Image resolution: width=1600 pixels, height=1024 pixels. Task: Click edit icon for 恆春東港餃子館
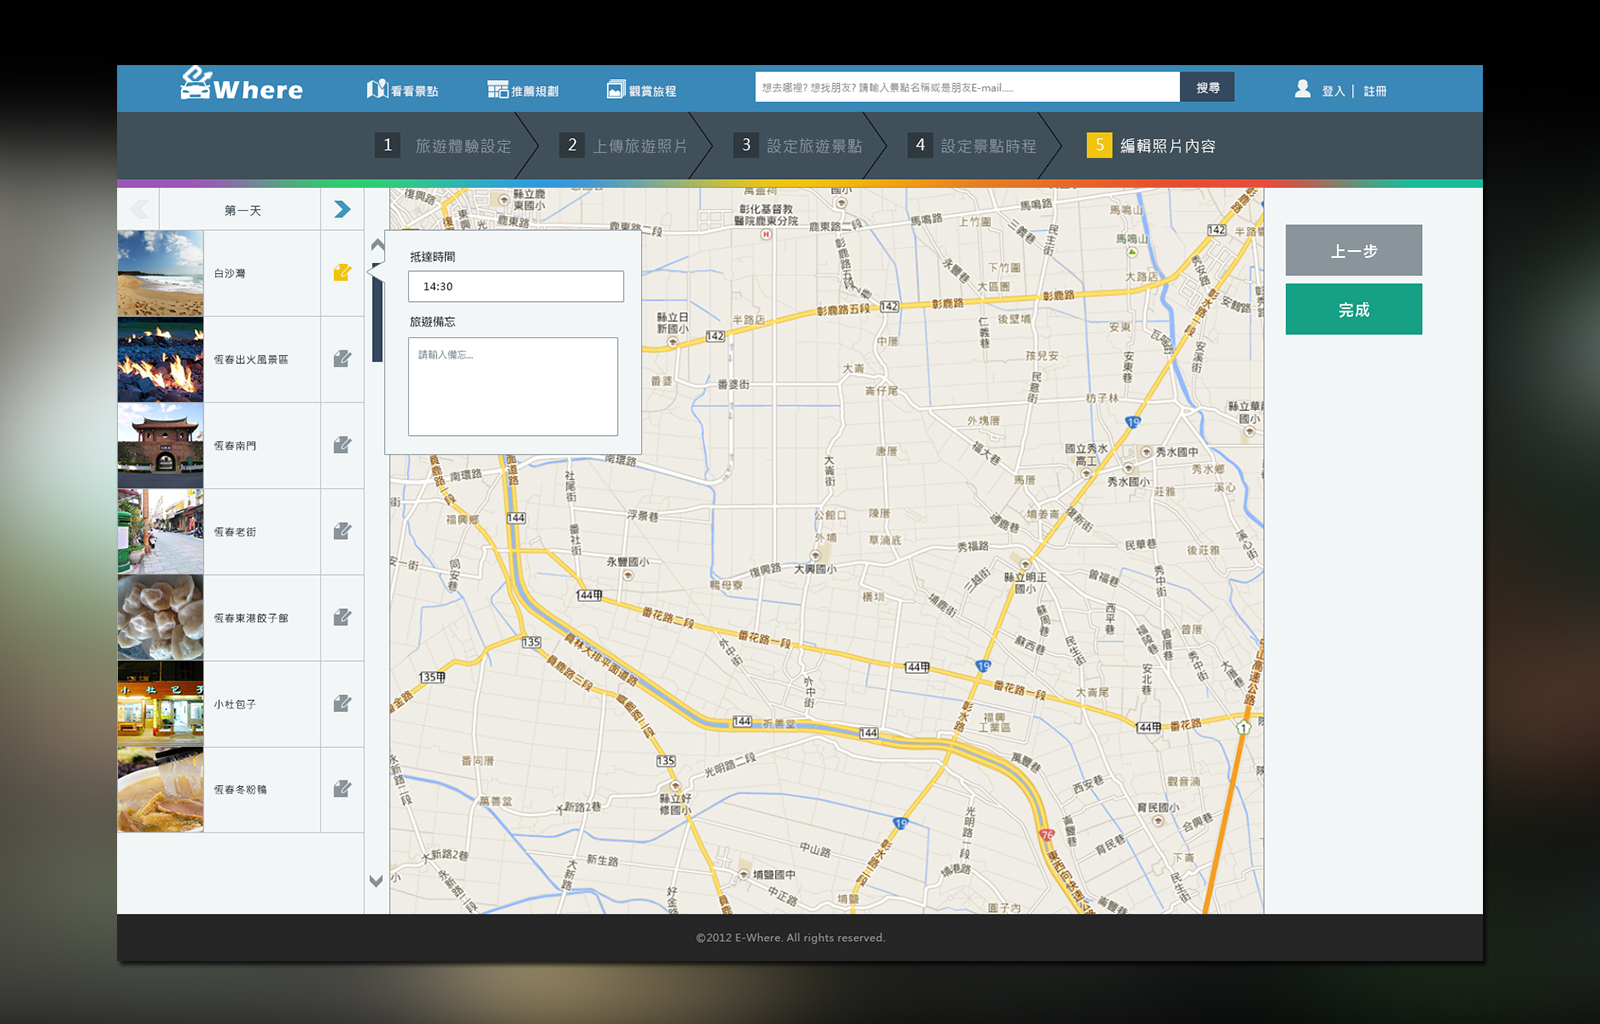(342, 617)
